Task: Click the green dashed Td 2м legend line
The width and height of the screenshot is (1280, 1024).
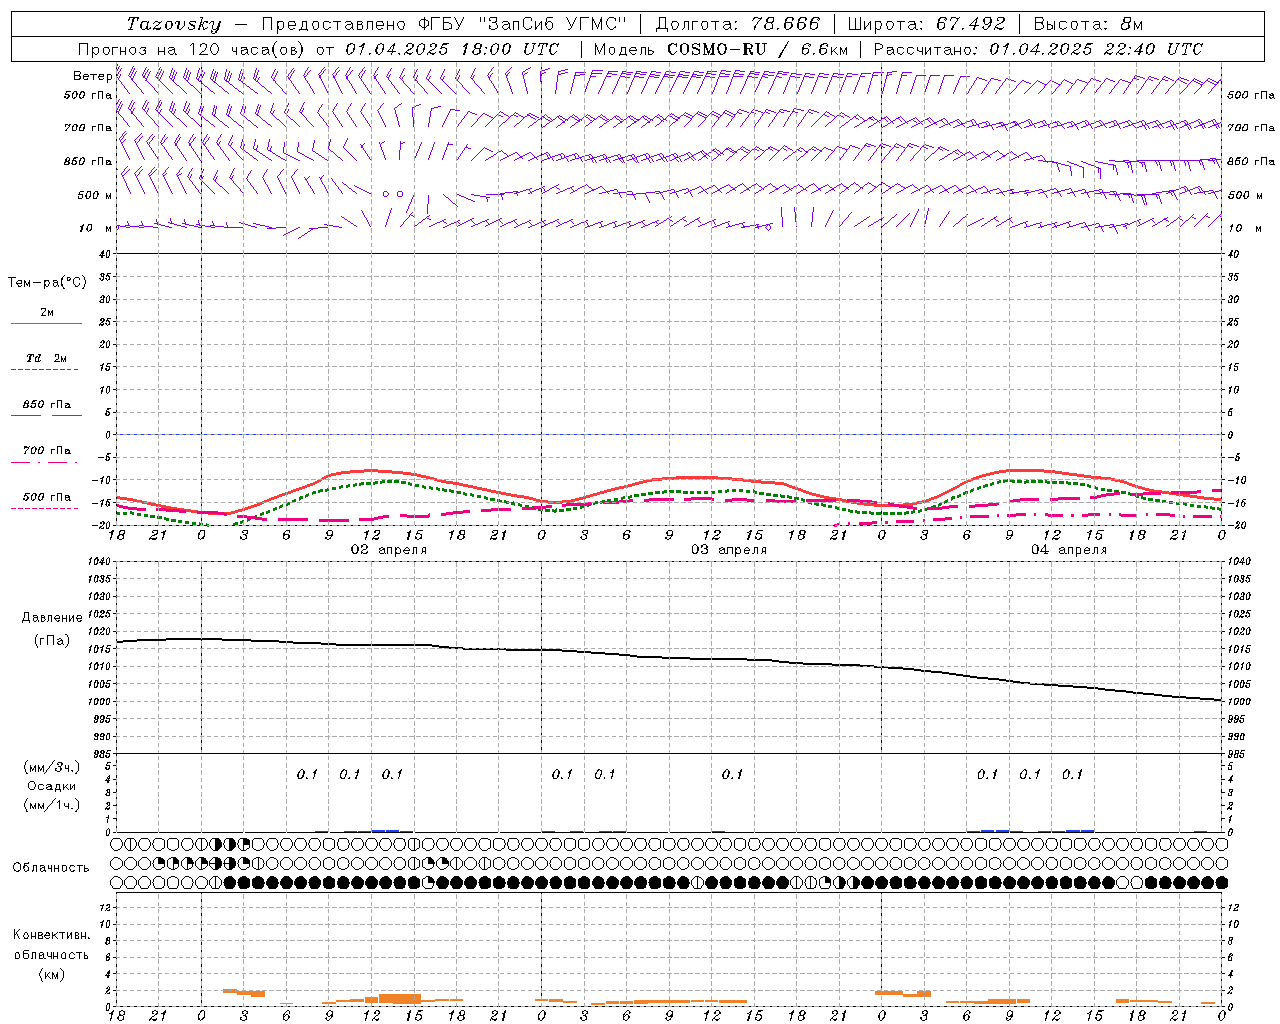Action: (x=44, y=370)
